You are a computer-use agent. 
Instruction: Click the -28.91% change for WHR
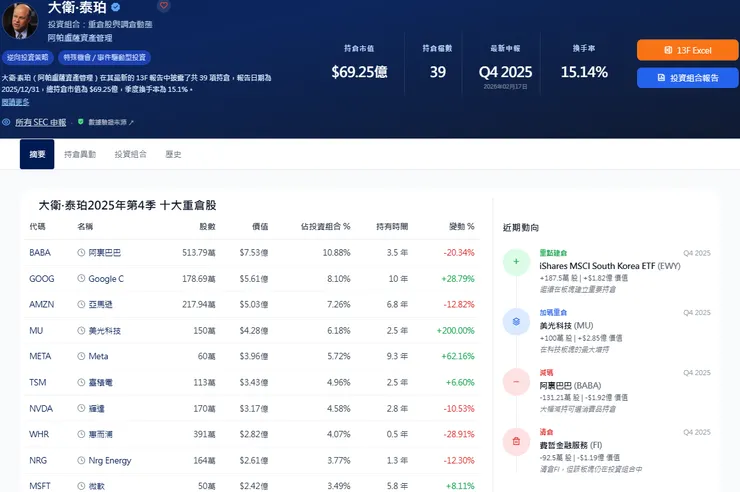click(x=459, y=434)
